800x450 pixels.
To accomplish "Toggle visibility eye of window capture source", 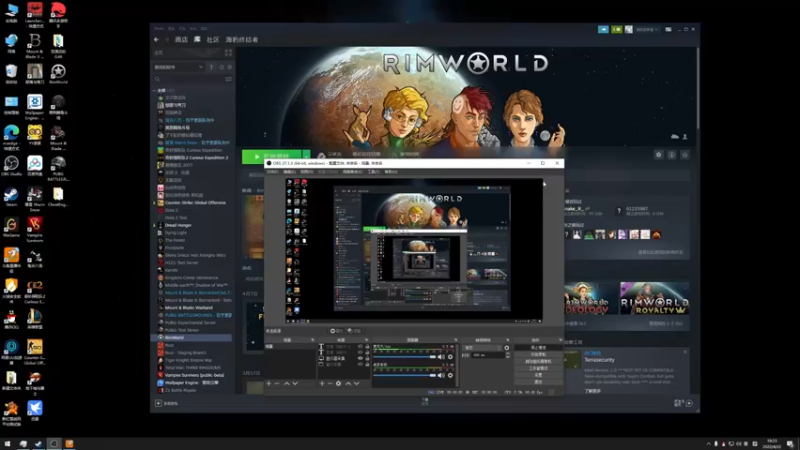I will click(360, 364).
